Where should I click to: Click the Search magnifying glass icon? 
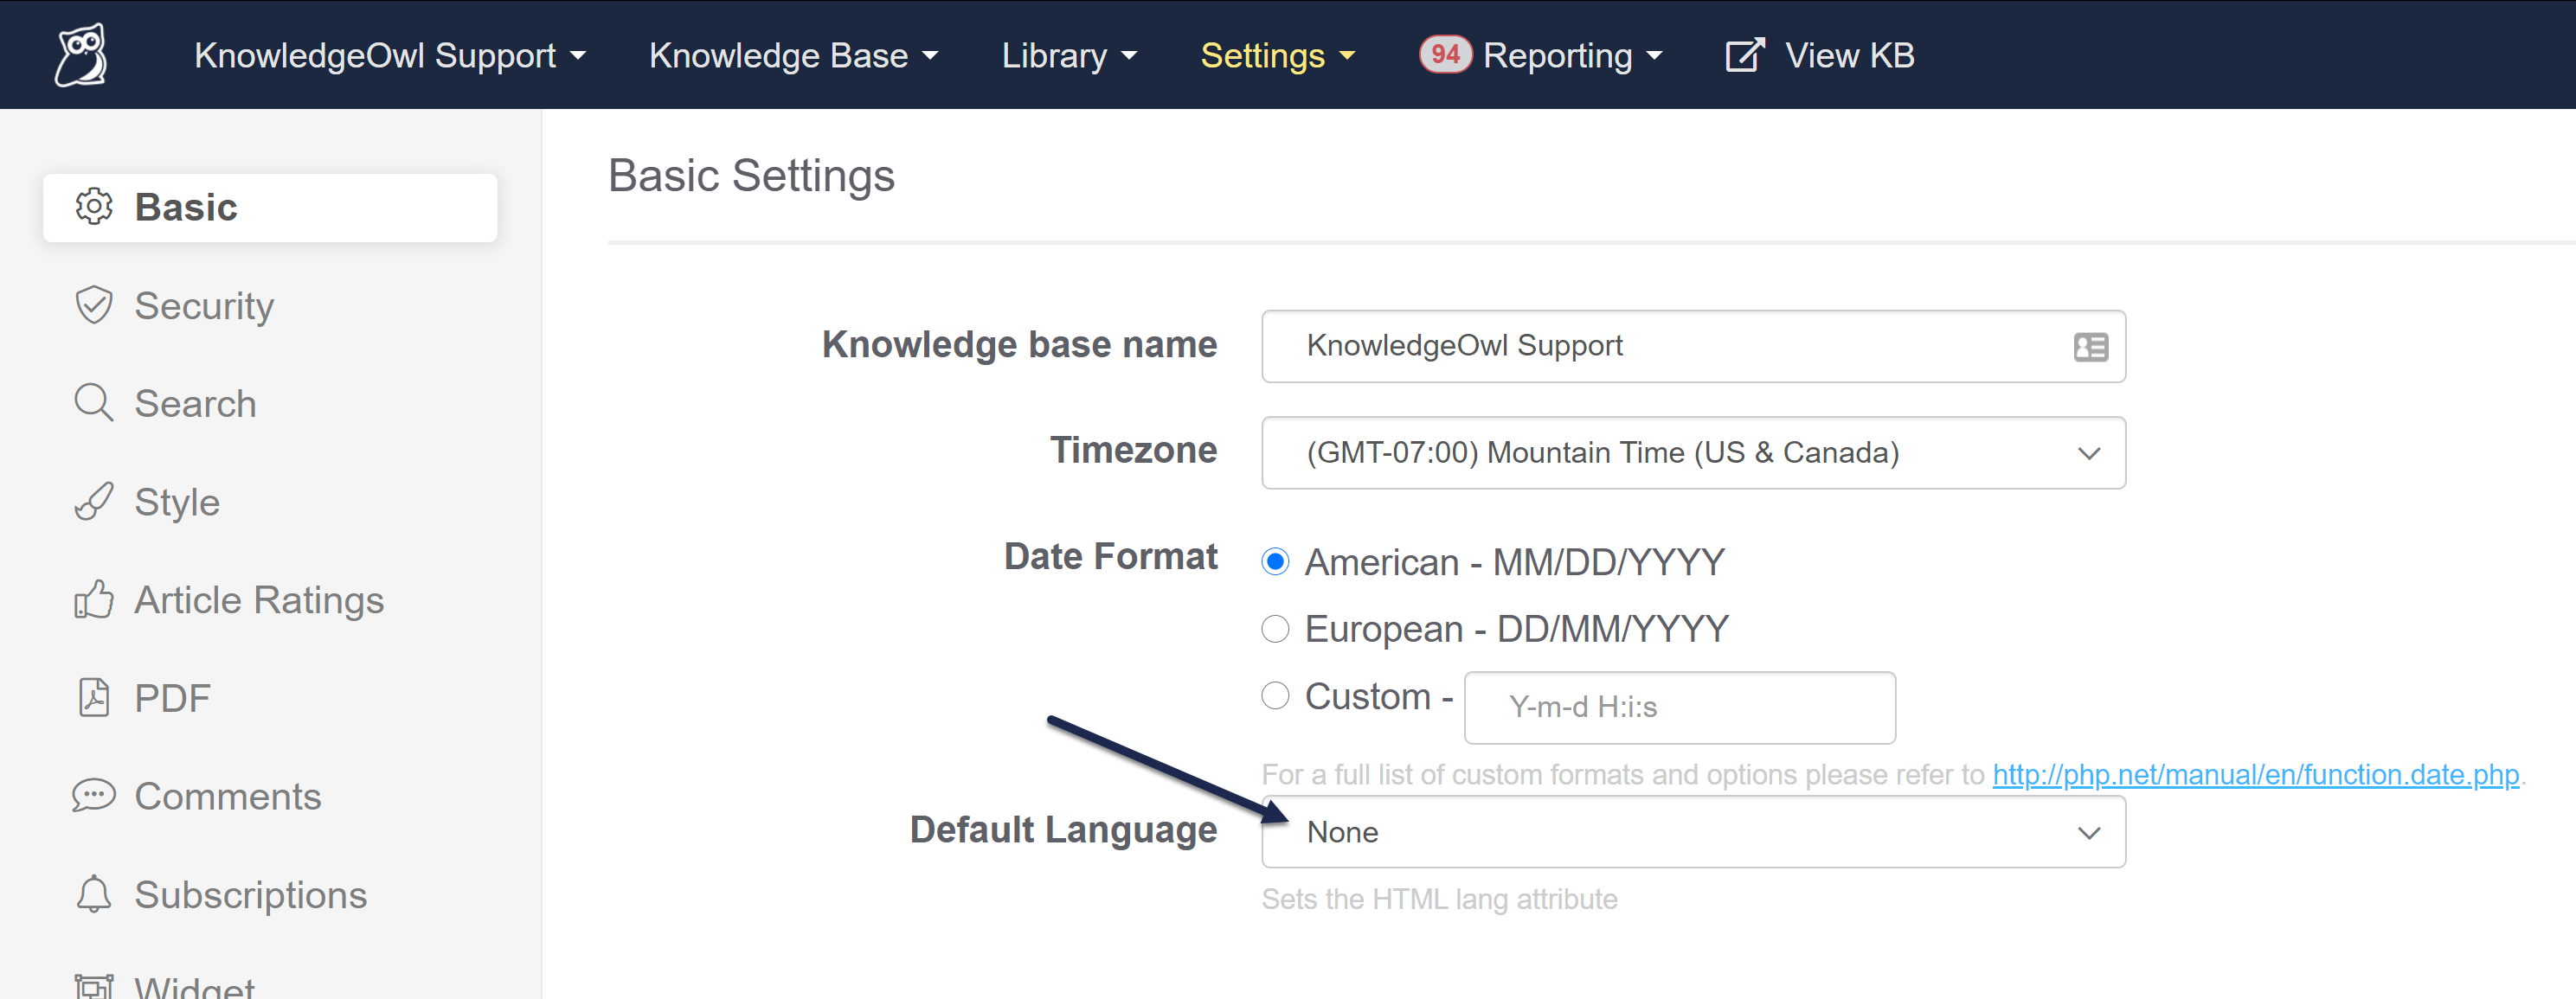click(94, 403)
